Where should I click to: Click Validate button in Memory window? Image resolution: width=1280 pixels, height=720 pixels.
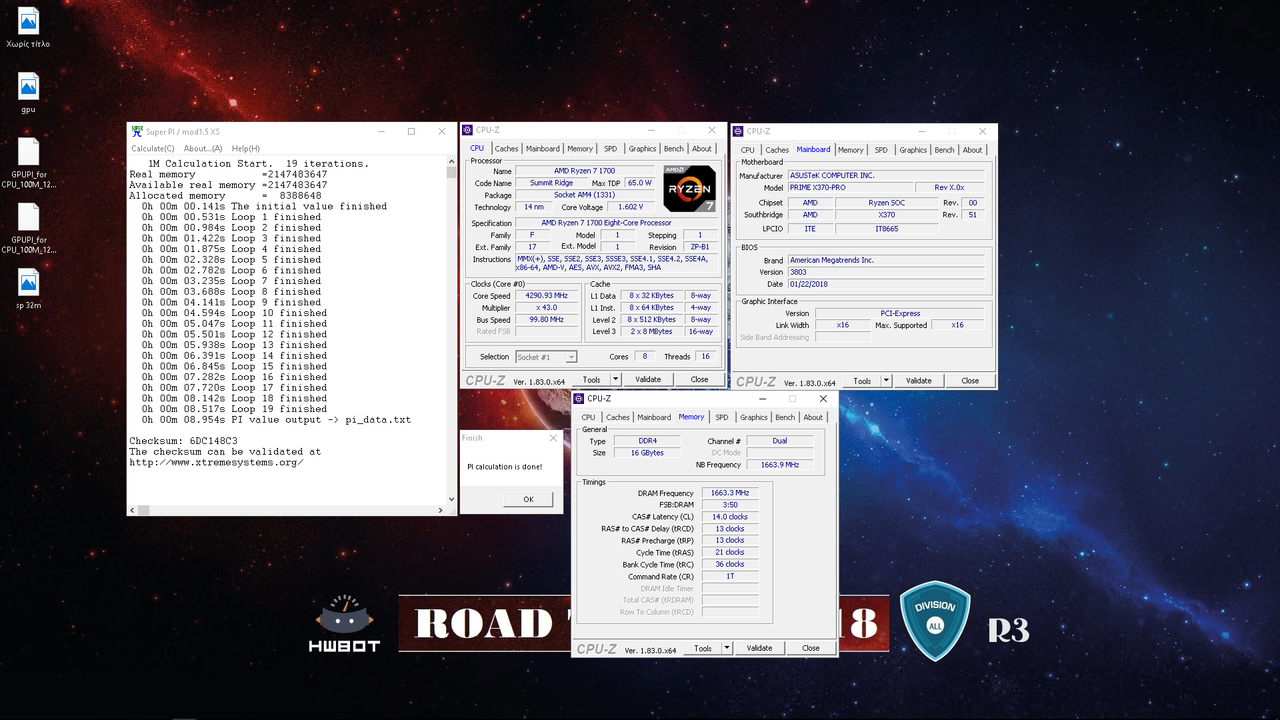tap(759, 648)
